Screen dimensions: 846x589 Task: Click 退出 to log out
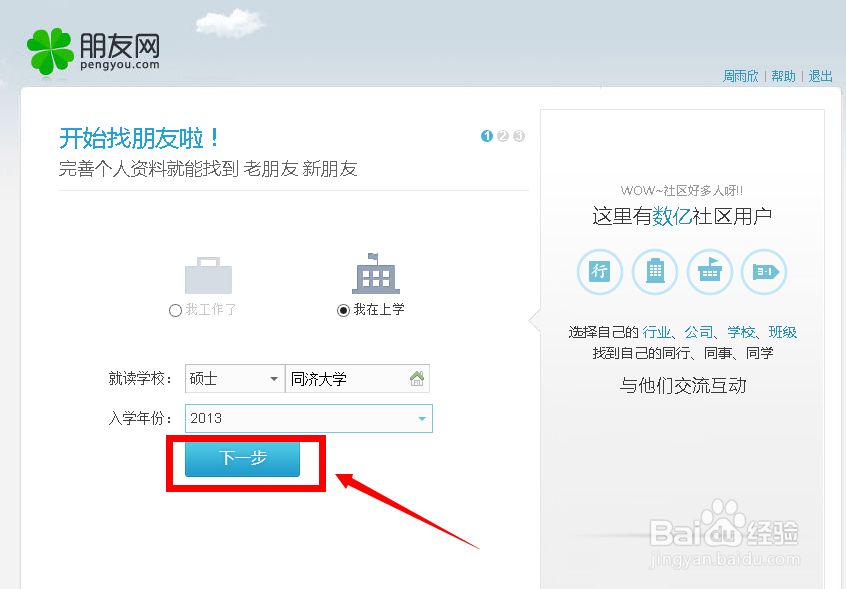(820, 75)
